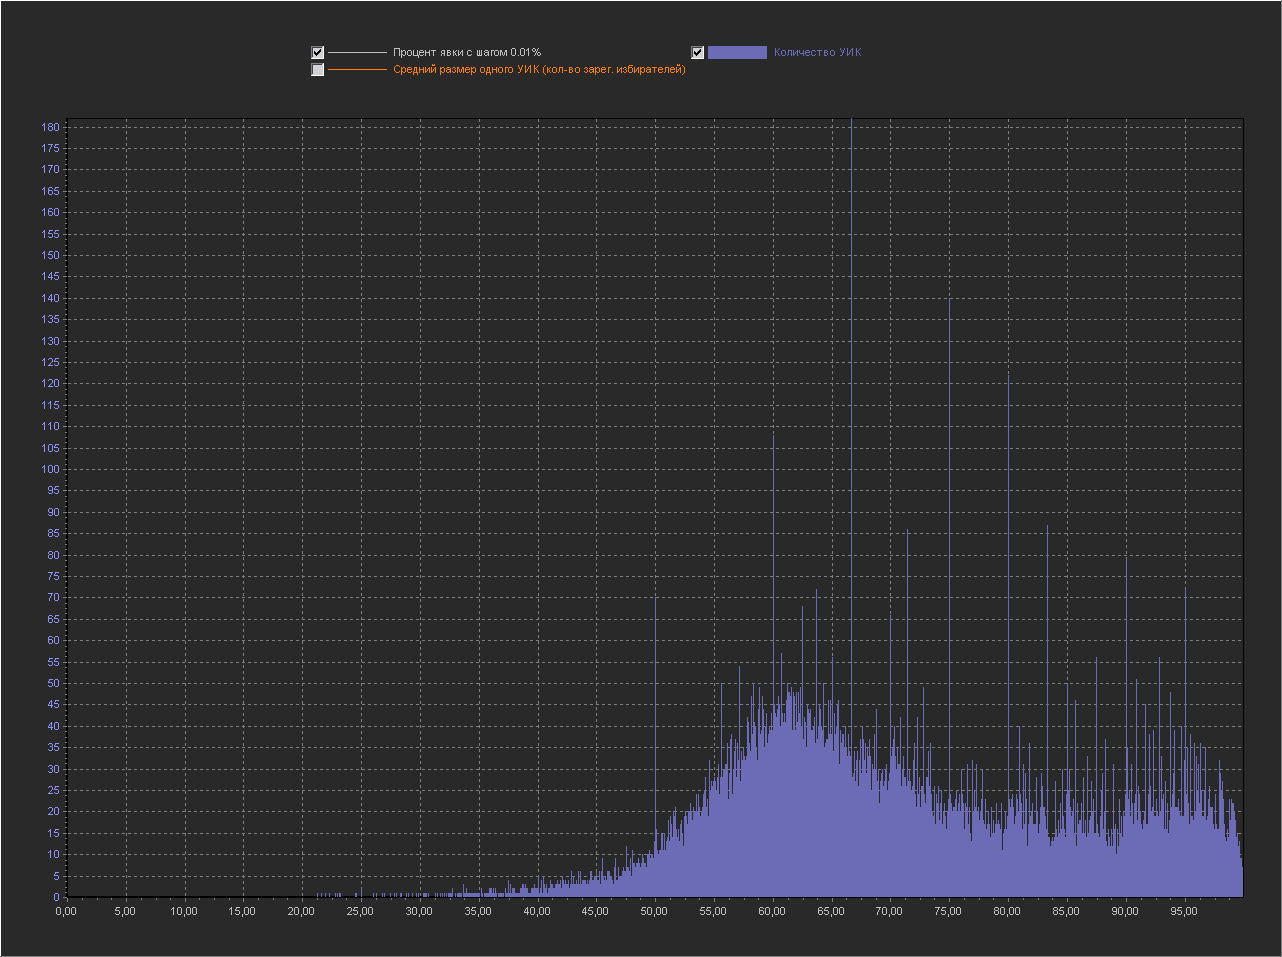The image size is (1282, 957).
Task: Uncheck the 'Процент явки с шагом 0.01%' checkbox
Action: [x=318, y=53]
